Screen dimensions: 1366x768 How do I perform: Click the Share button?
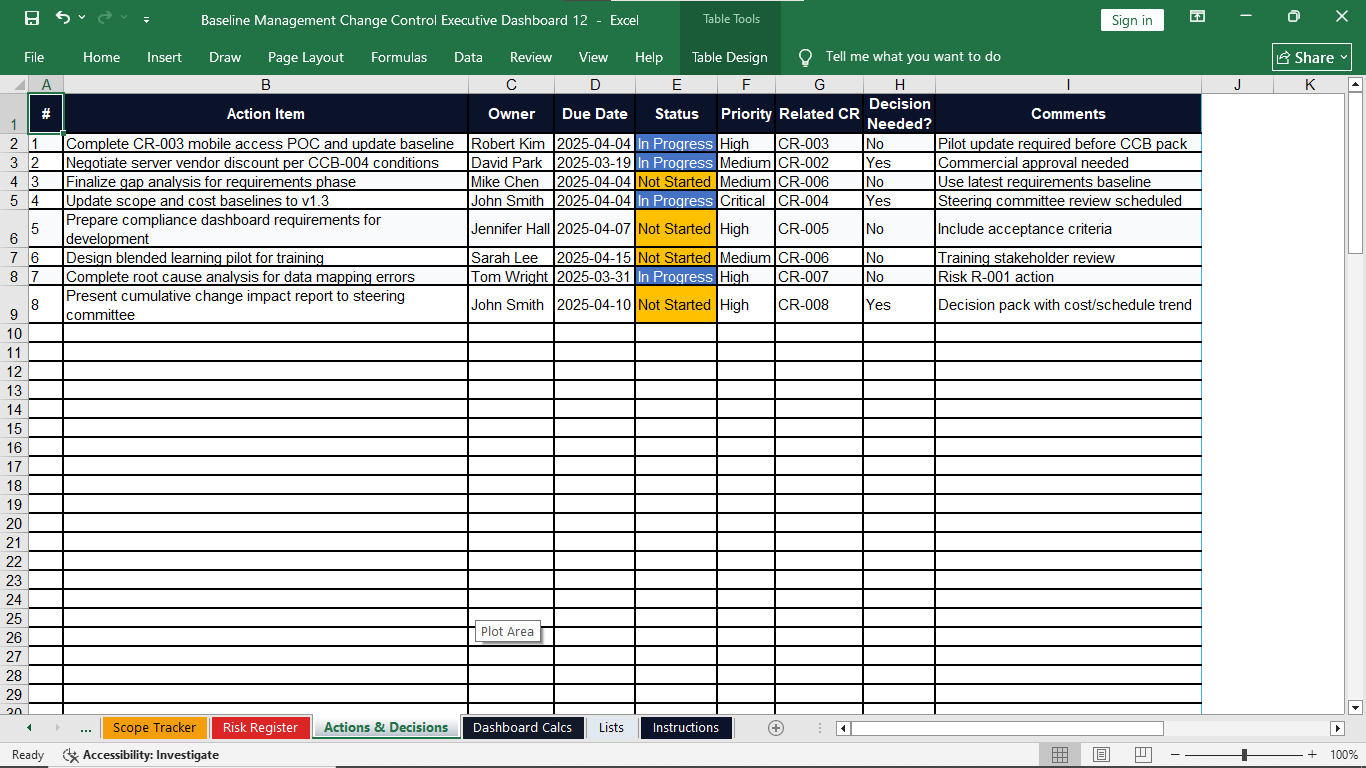click(1312, 57)
